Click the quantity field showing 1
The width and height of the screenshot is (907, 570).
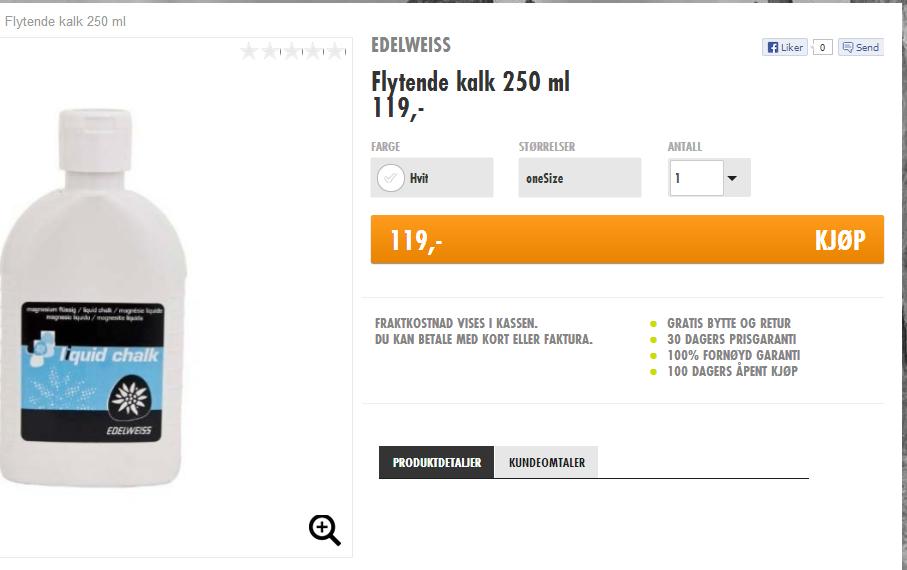(x=696, y=178)
